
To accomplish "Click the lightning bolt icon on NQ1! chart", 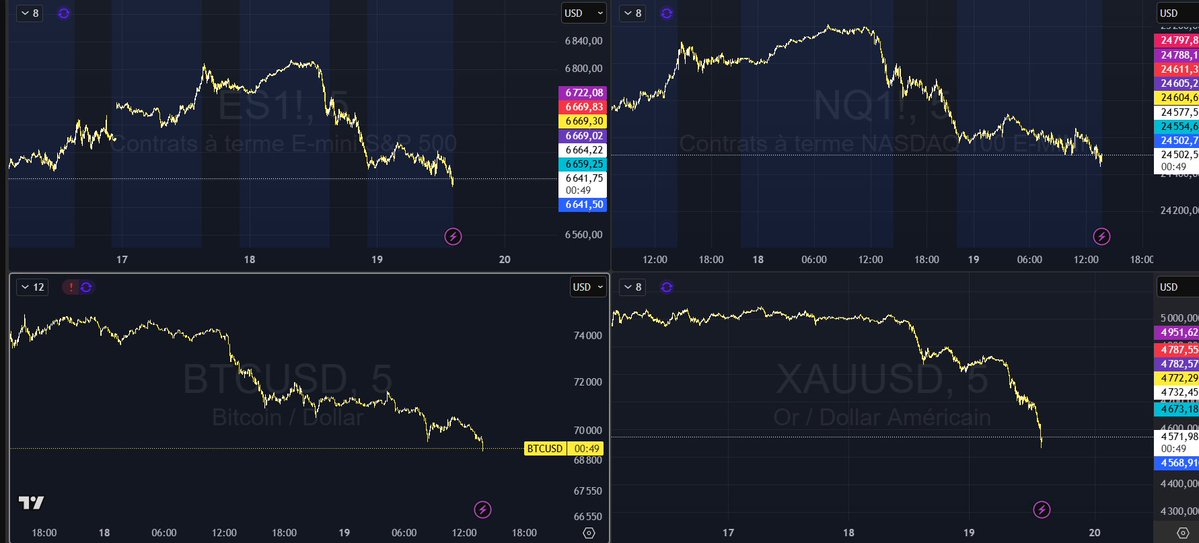I will 1101,236.
